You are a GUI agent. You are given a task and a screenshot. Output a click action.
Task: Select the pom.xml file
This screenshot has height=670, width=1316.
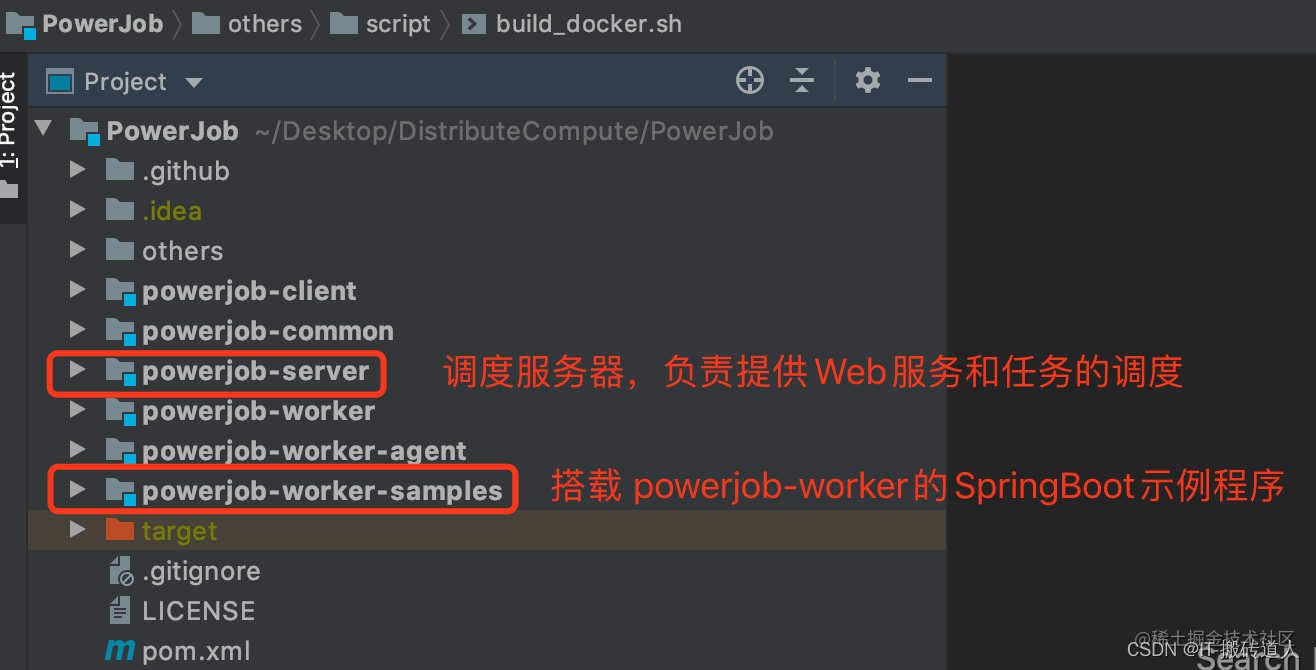pos(197,651)
